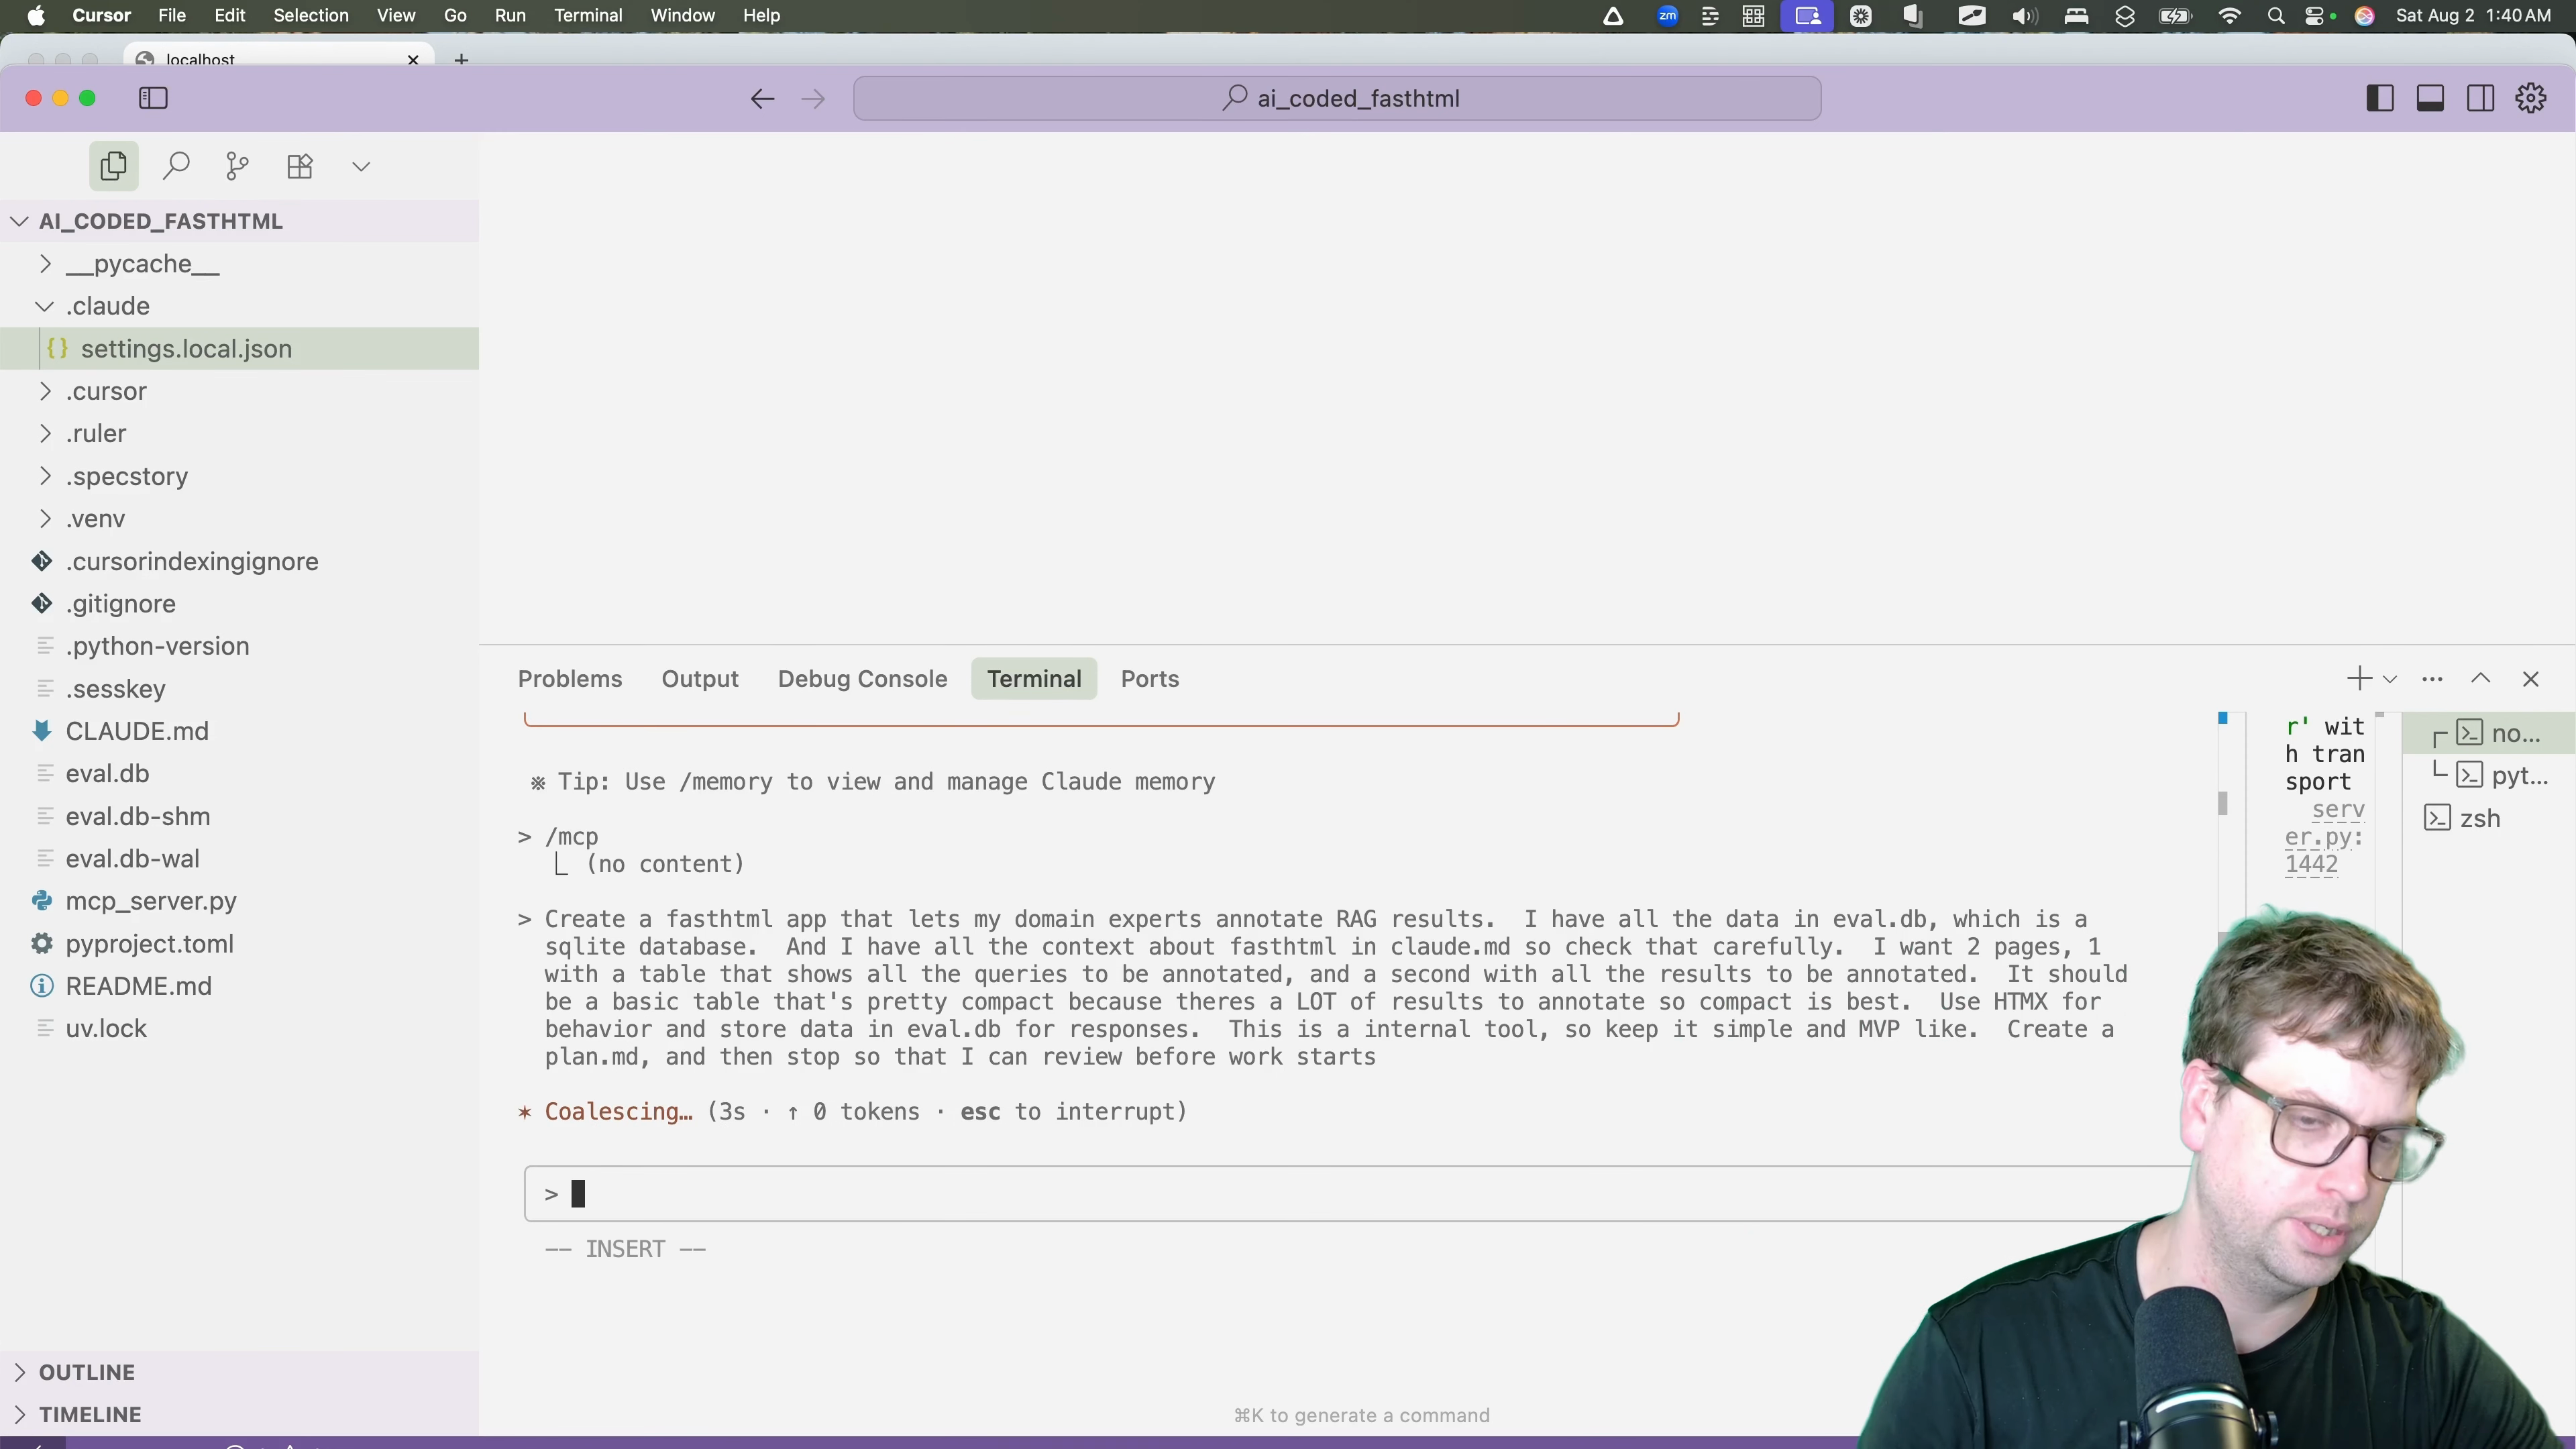Toggle the primary sidebar layout button
2576x1449 pixels.
[x=2379, y=98]
